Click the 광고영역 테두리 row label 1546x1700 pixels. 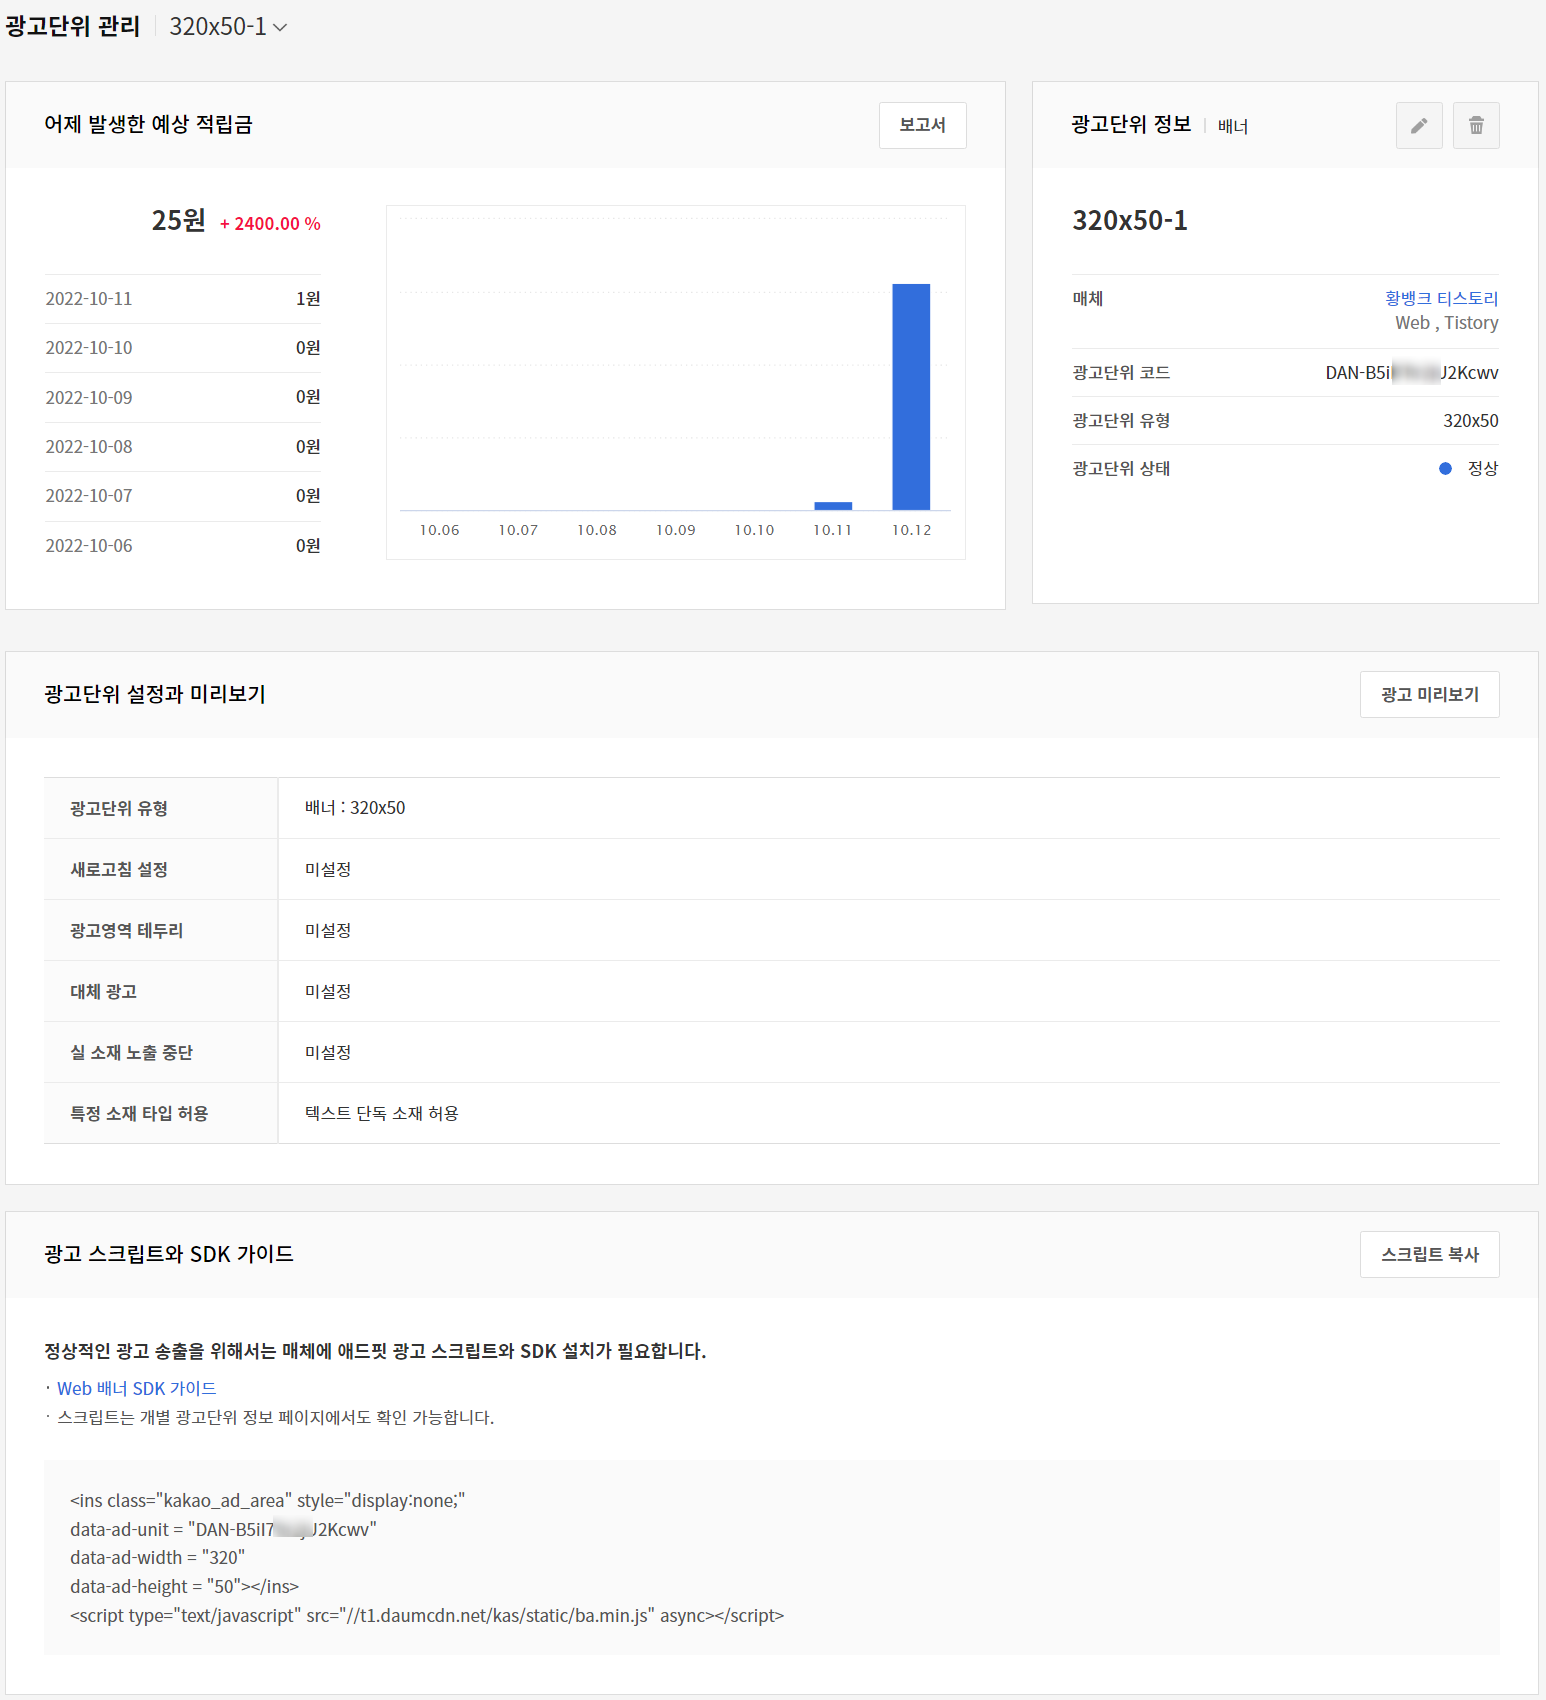click(x=127, y=930)
